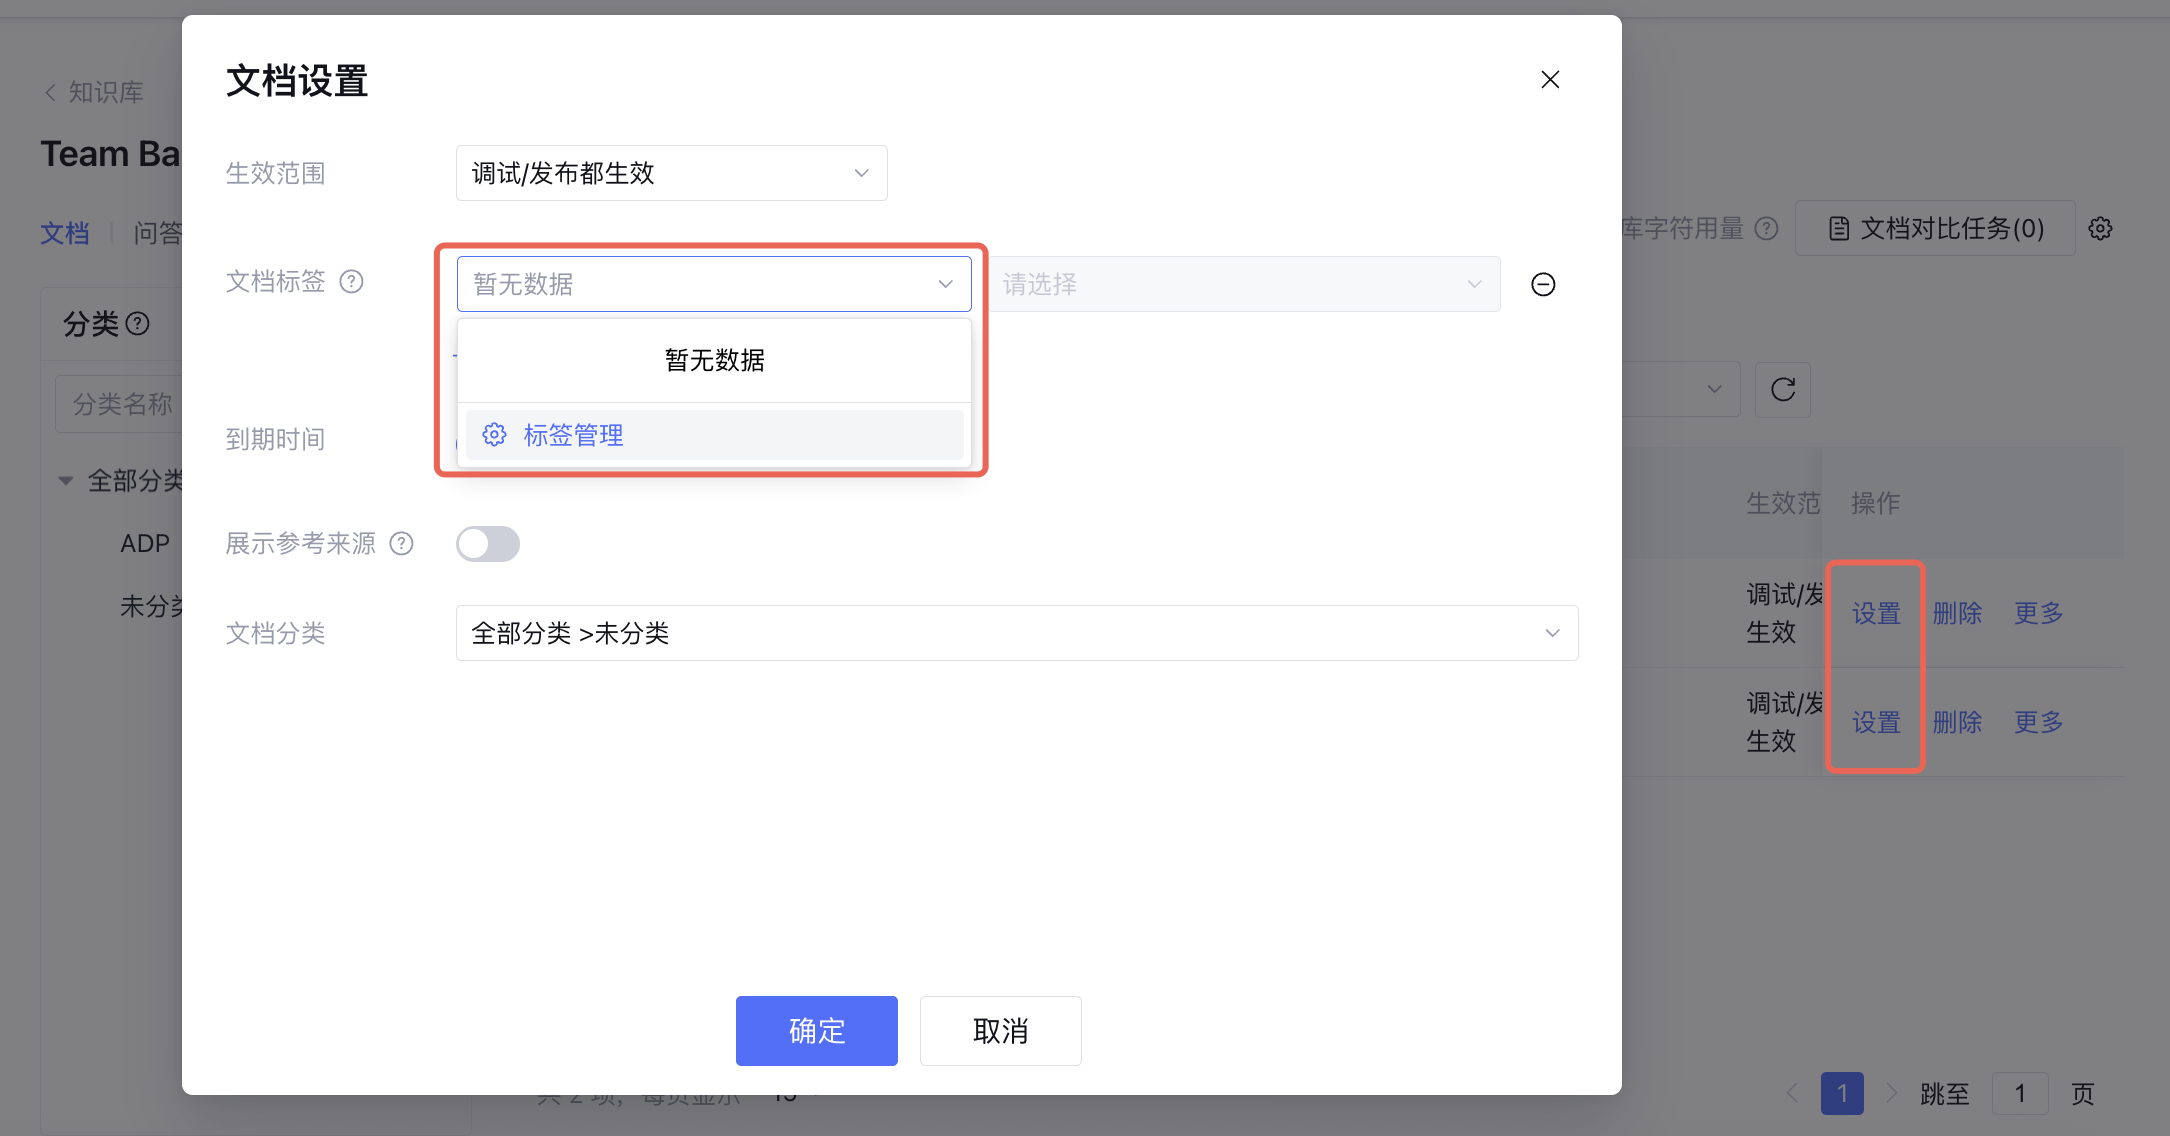The height and width of the screenshot is (1136, 2170).
Task: Click the settings gear beside 文档对比任务
Action: pos(2100,229)
